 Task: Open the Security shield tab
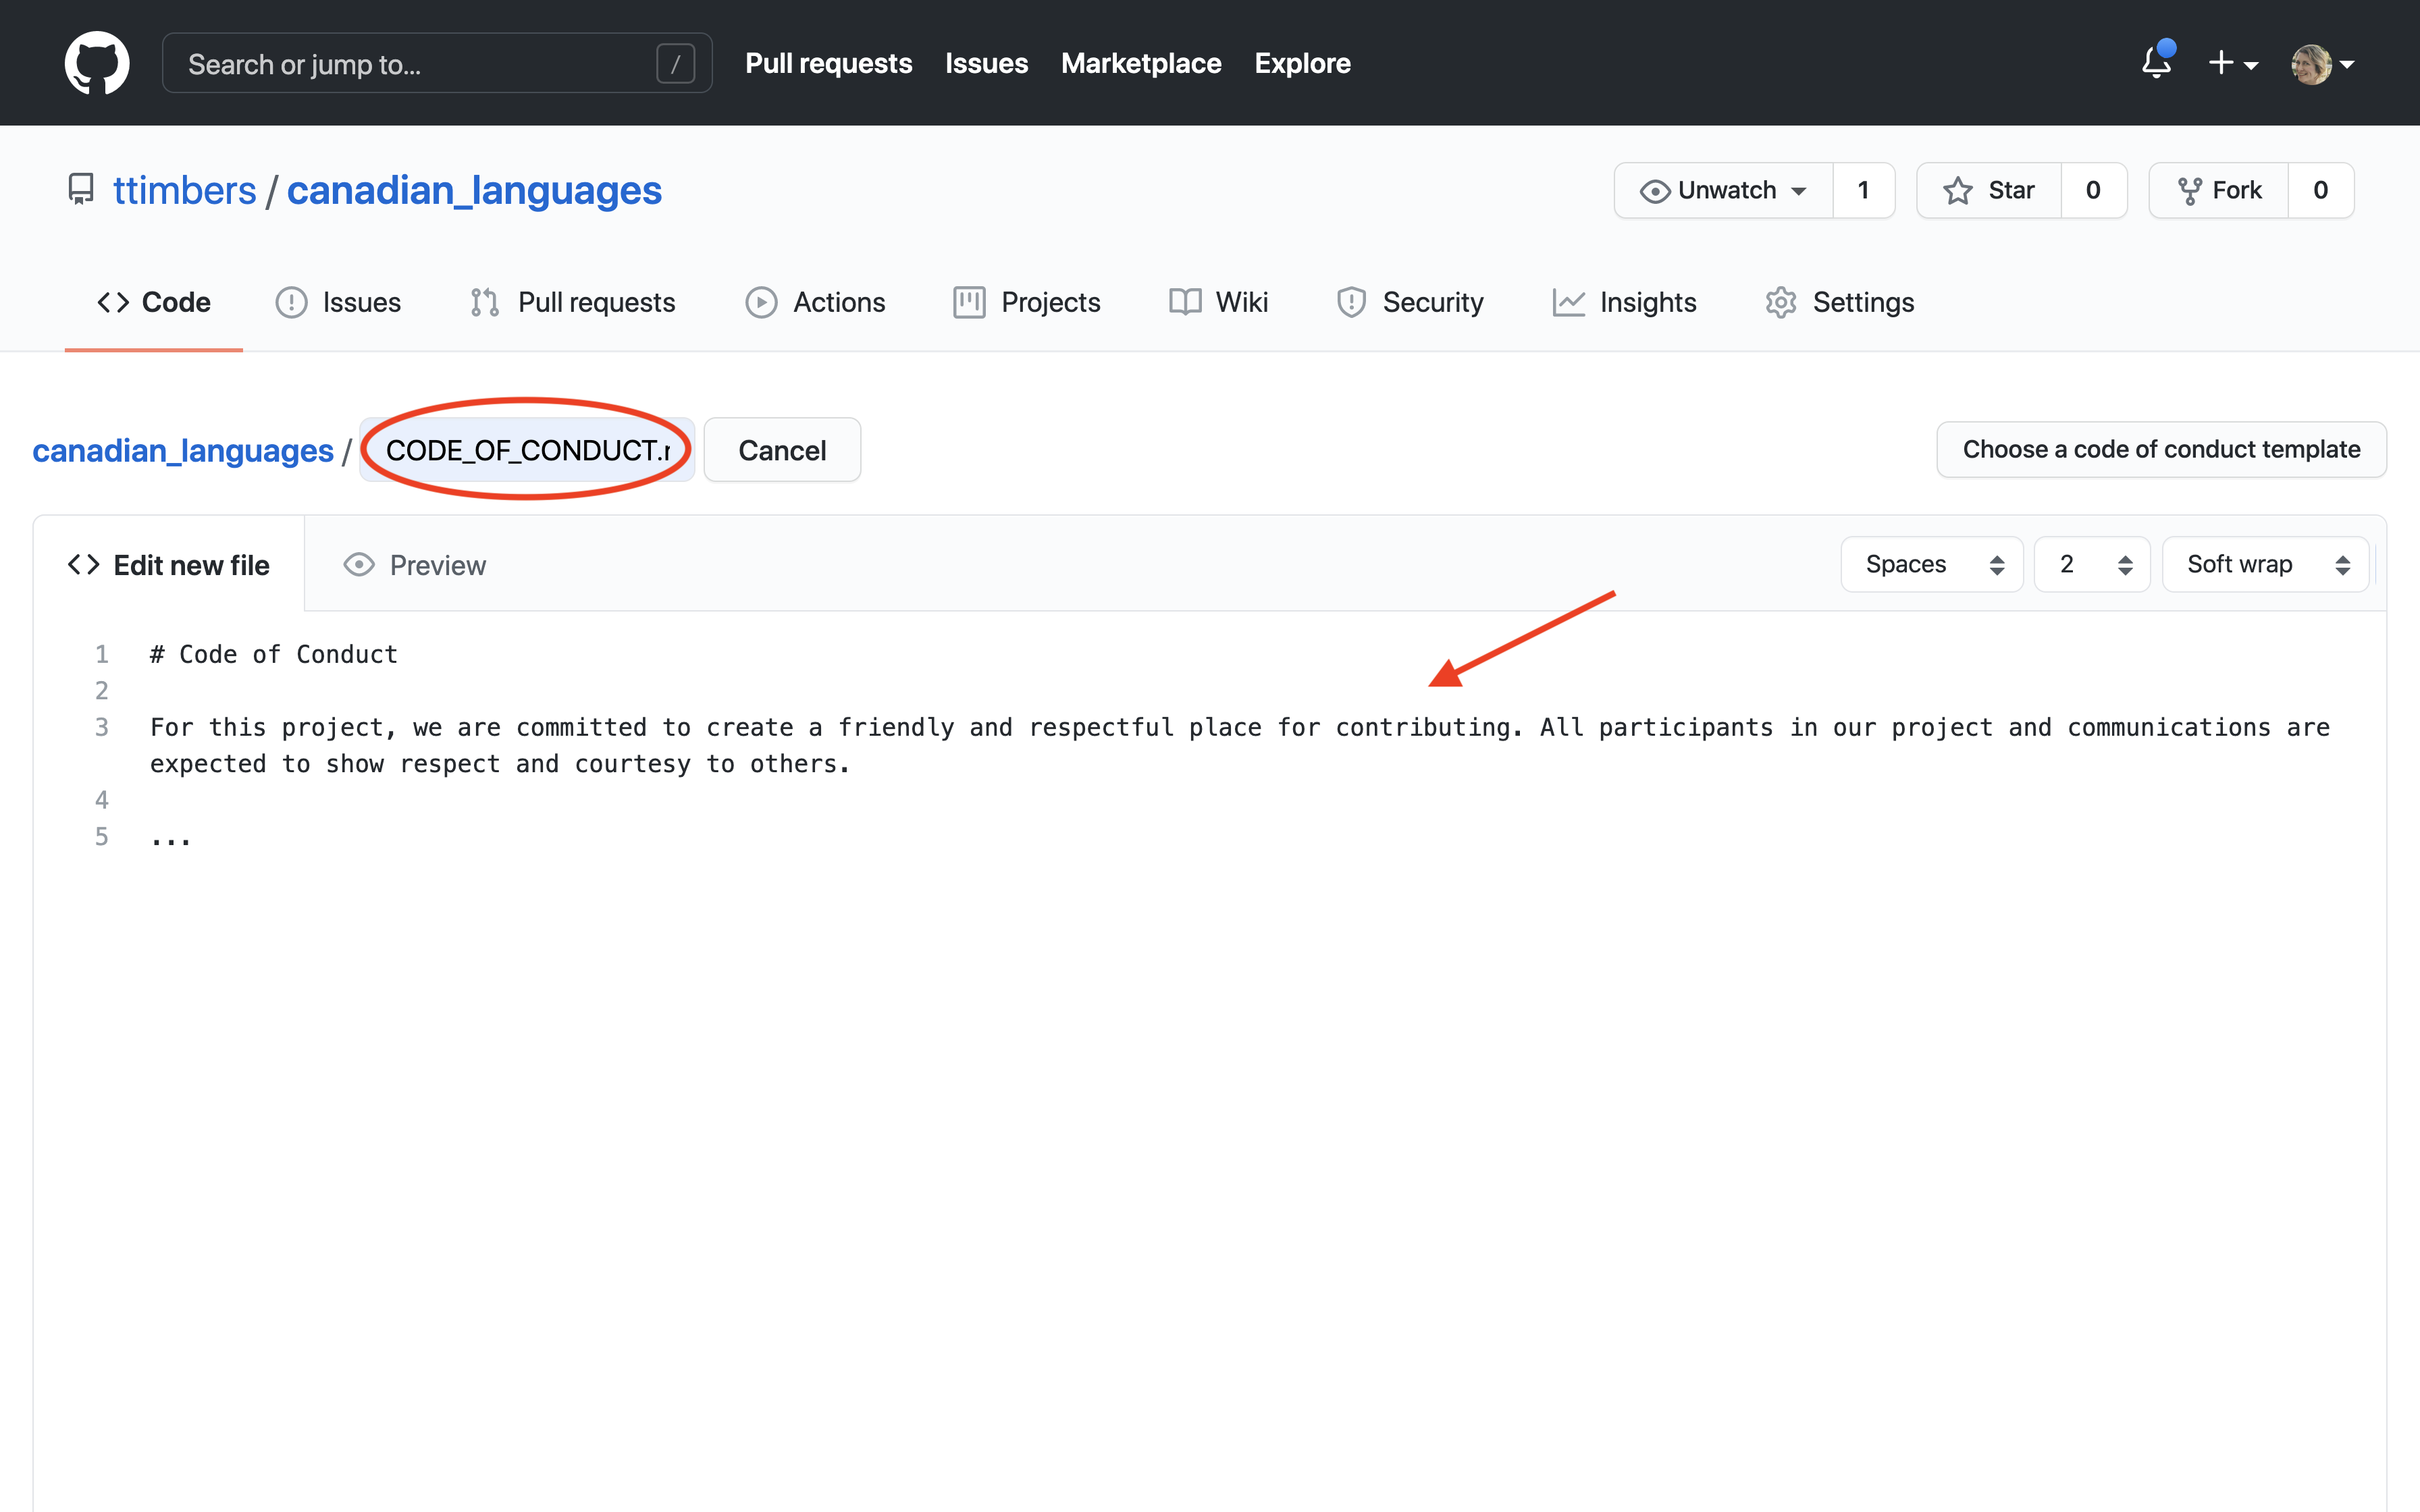point(1410,302)
